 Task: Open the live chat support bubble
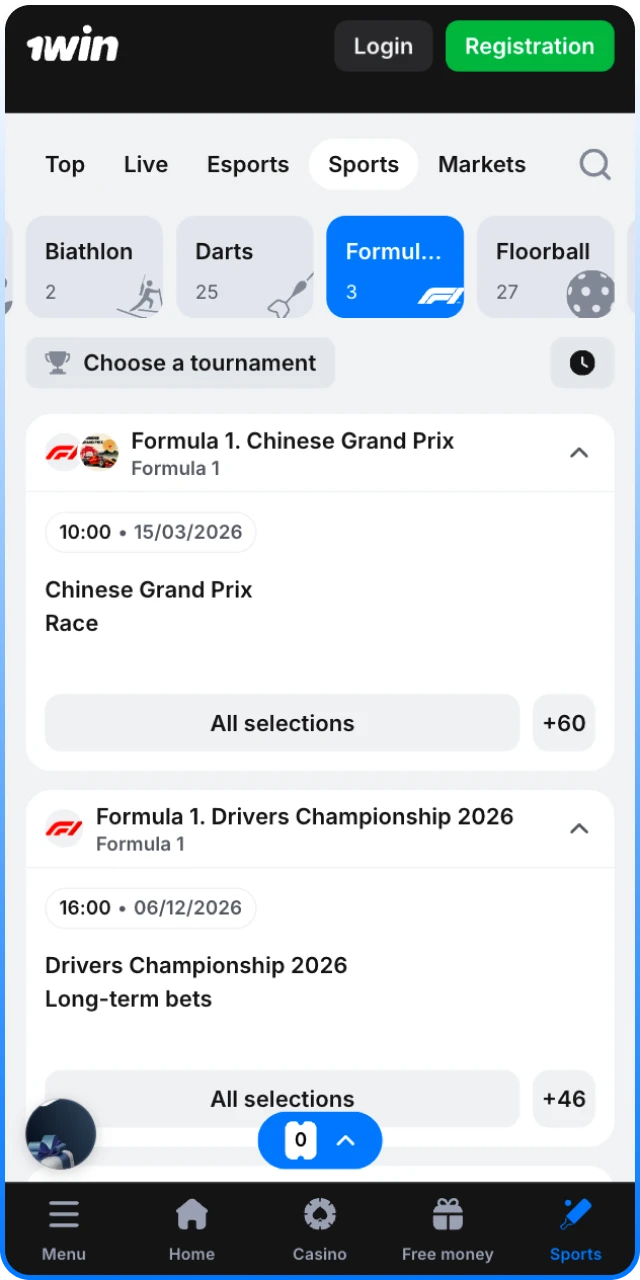(60, 1134)
